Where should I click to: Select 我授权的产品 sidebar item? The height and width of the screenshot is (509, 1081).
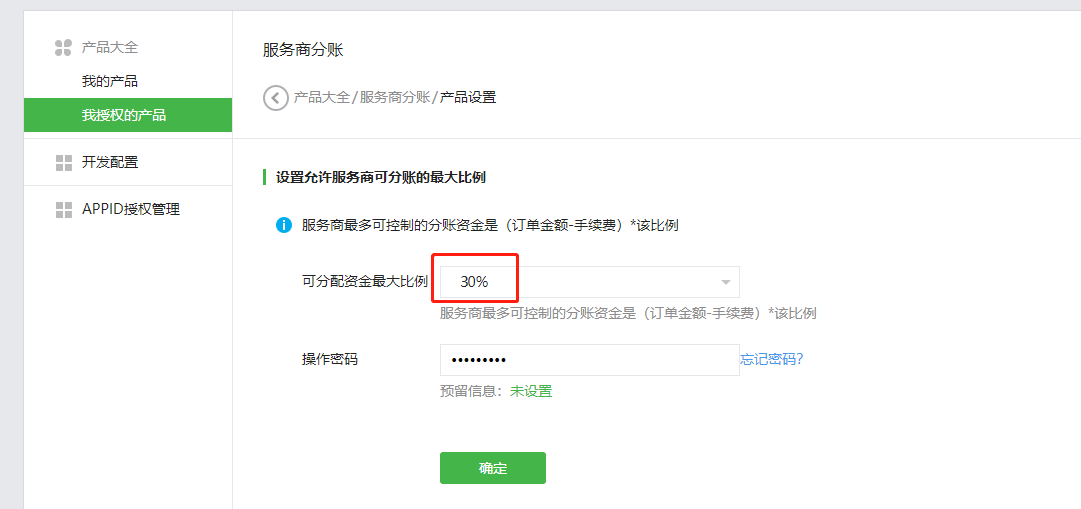point(128,115)
